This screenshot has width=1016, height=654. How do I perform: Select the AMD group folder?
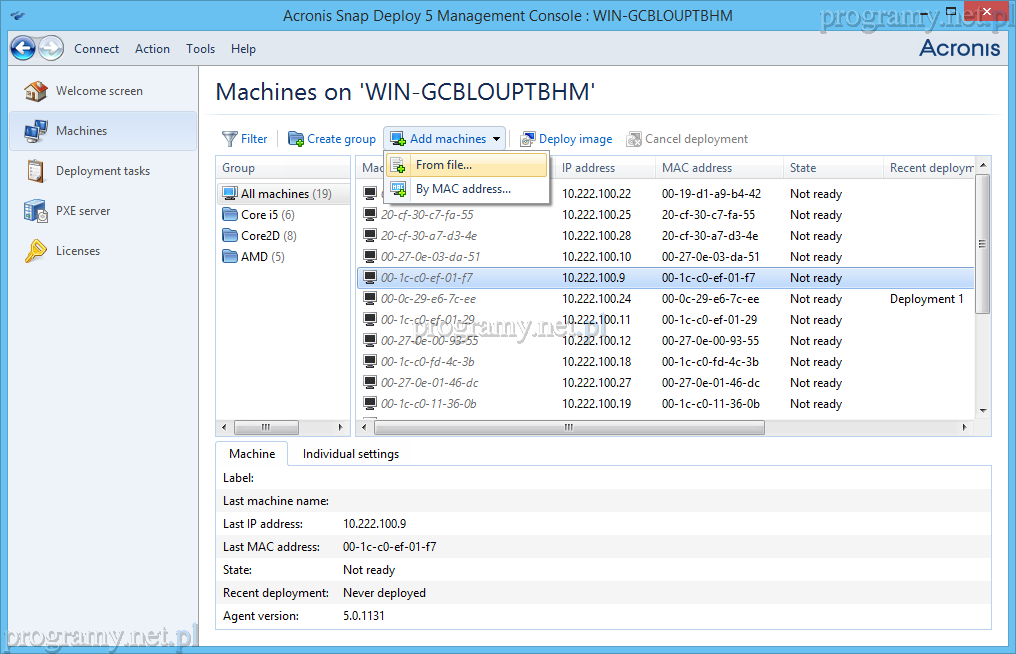click(254, 257)
